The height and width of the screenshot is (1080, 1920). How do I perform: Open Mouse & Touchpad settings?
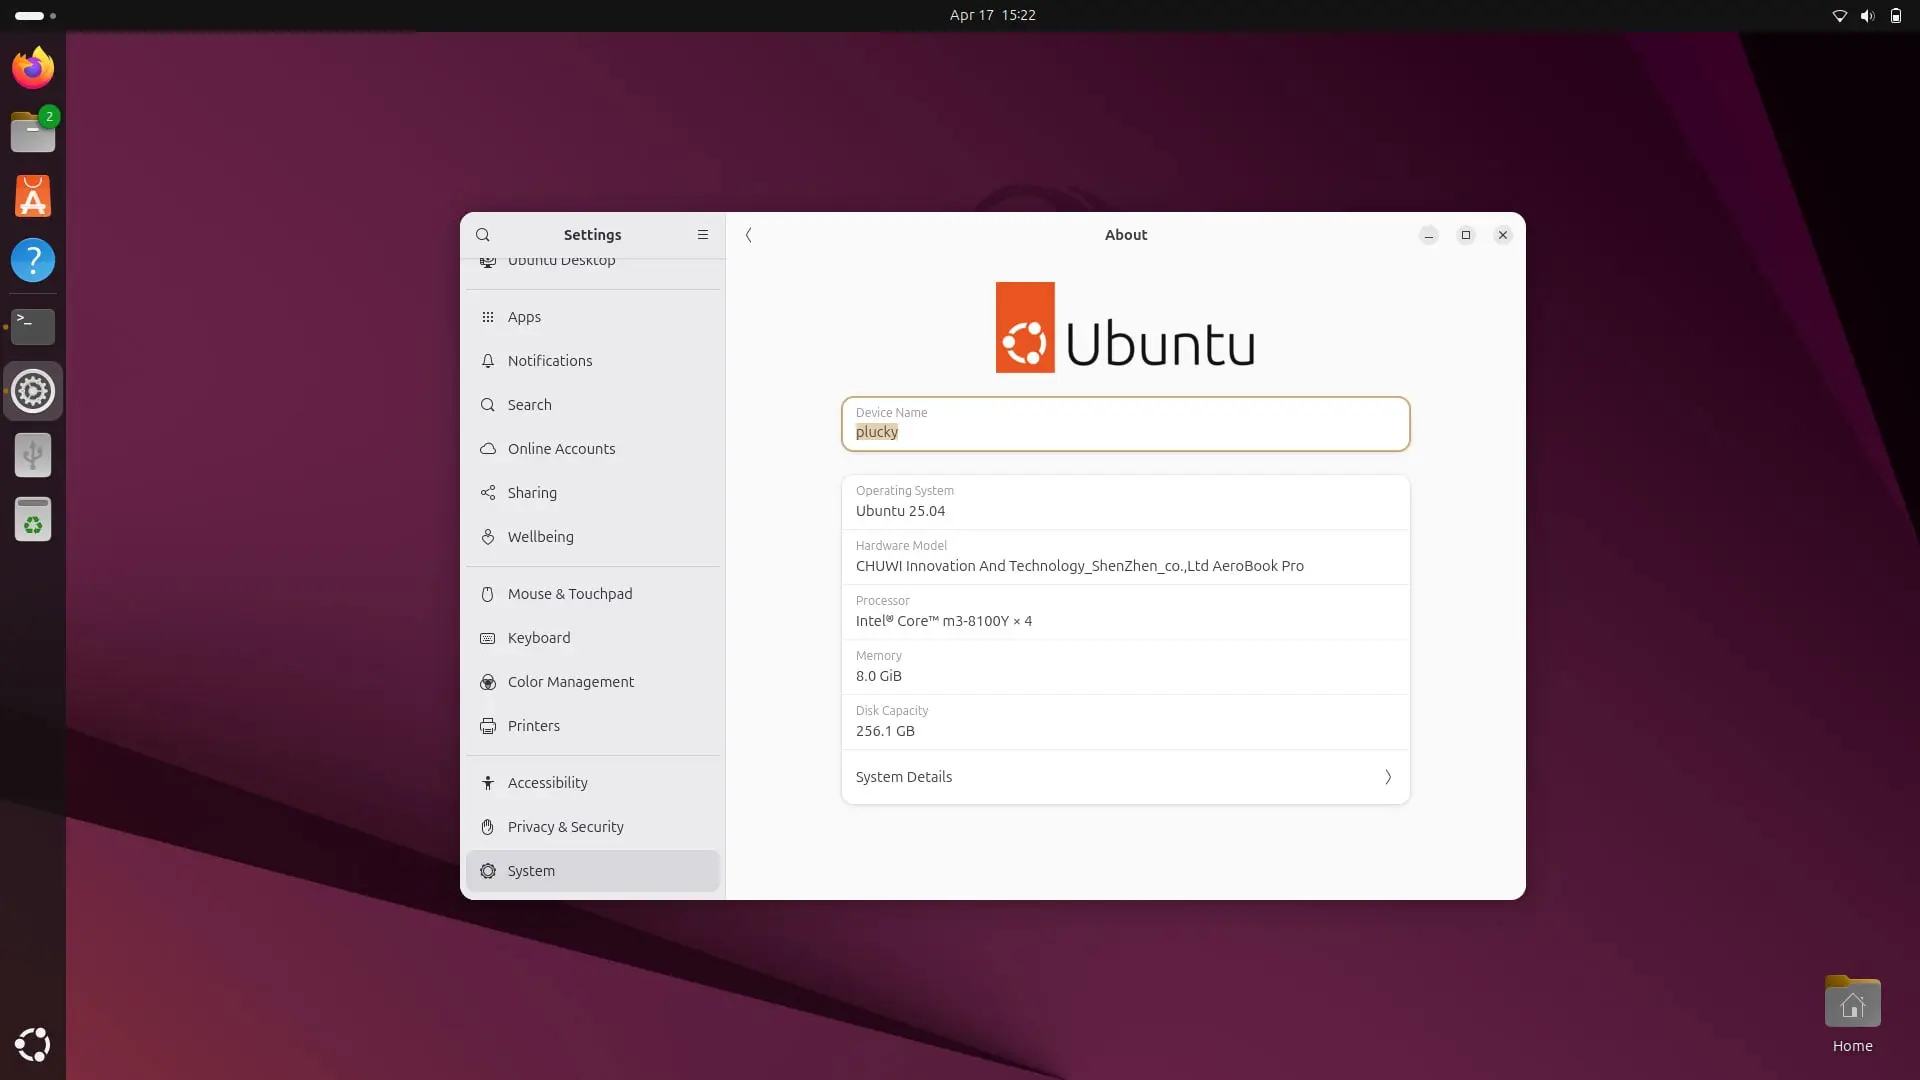(593, 594)
